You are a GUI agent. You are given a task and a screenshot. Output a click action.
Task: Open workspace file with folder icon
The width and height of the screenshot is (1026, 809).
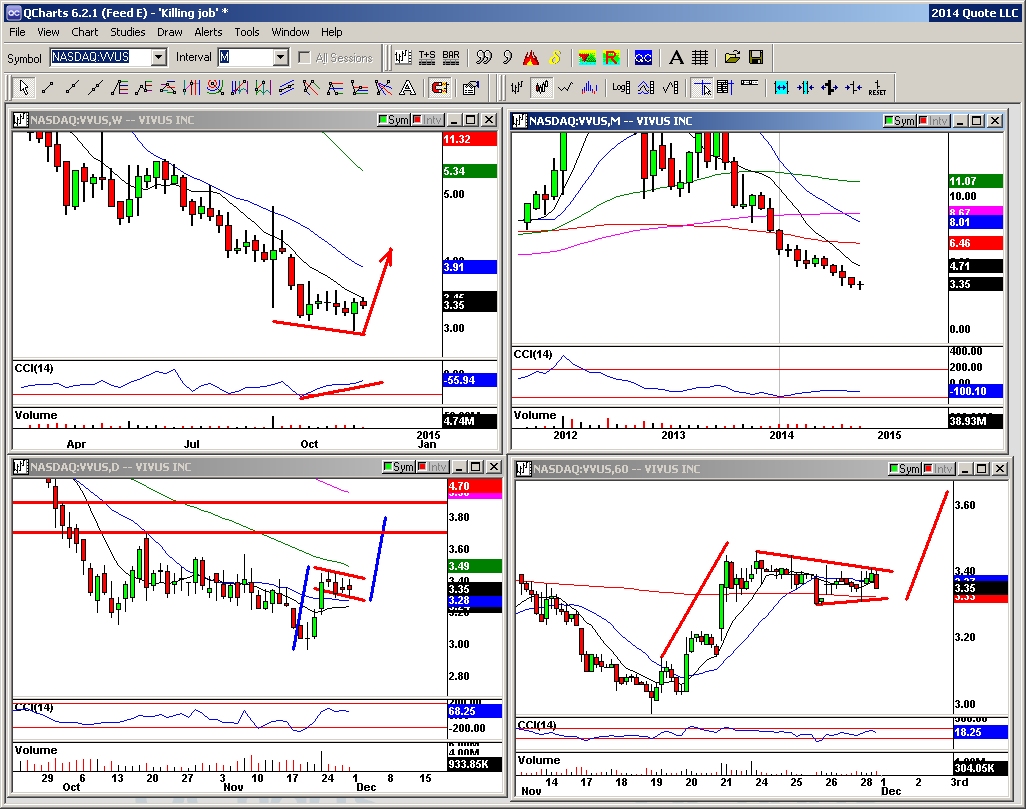[732, 58]
